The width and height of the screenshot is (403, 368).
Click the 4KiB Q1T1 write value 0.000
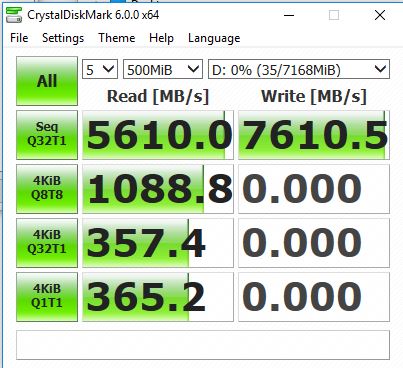(314, 297)
